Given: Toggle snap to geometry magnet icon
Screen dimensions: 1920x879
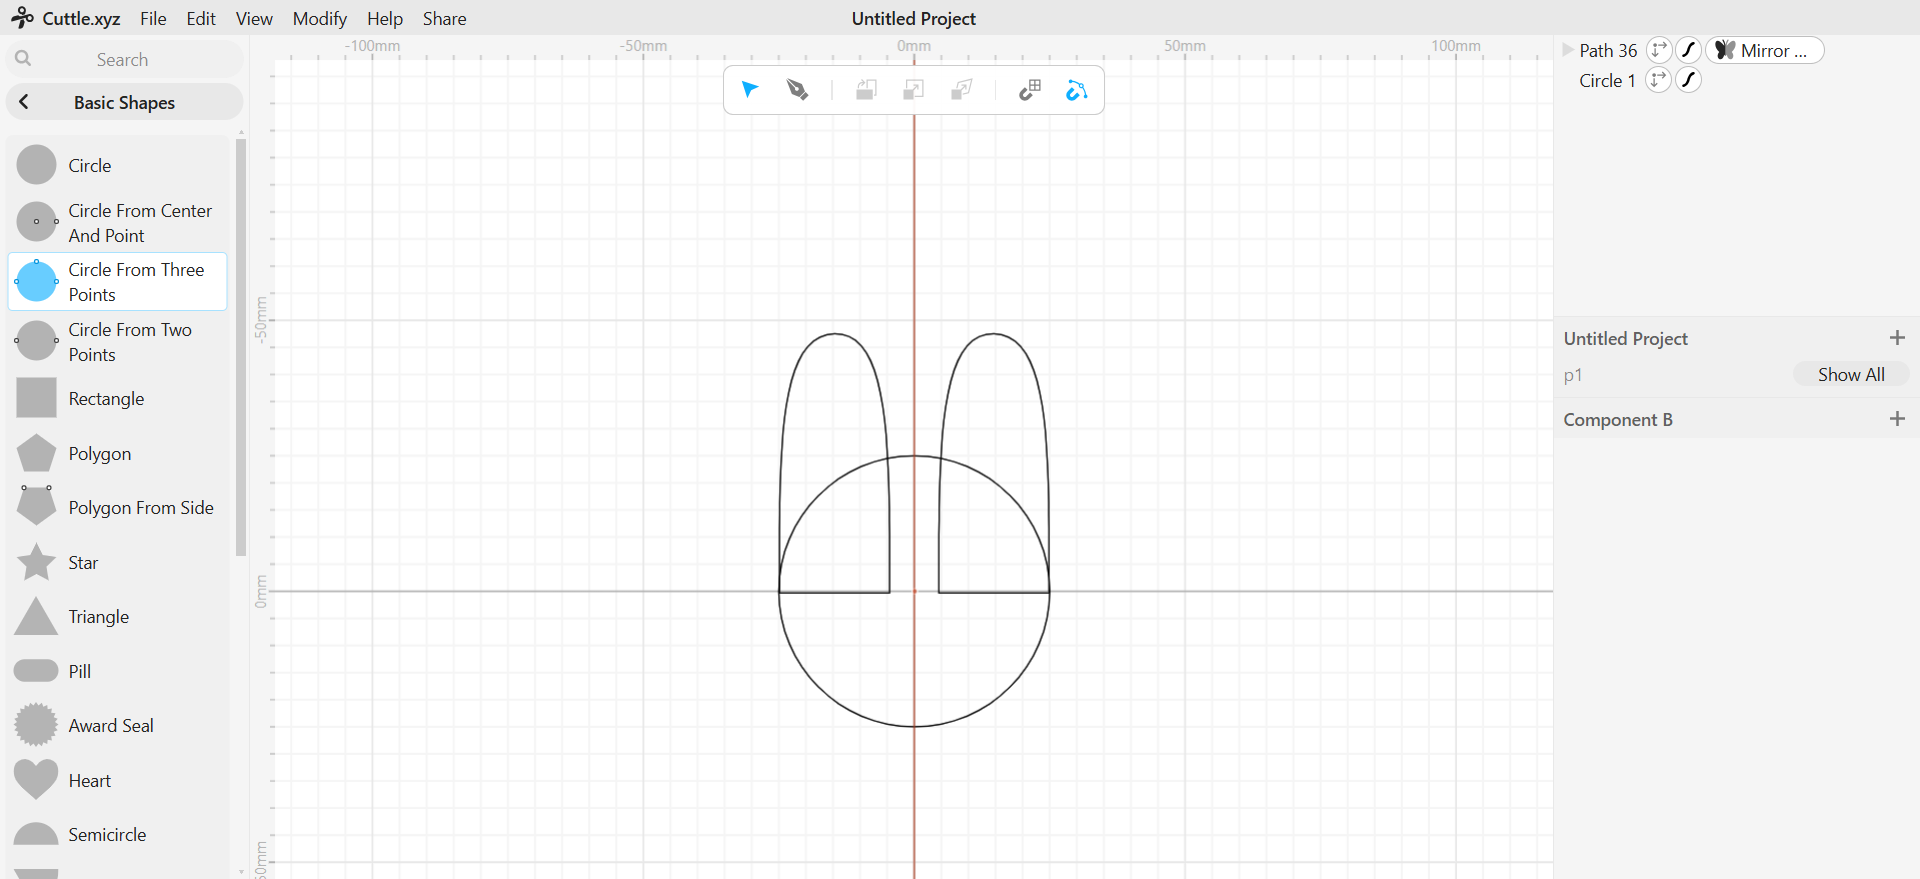Looking at the screenshot, I should tap(1076, 90).
